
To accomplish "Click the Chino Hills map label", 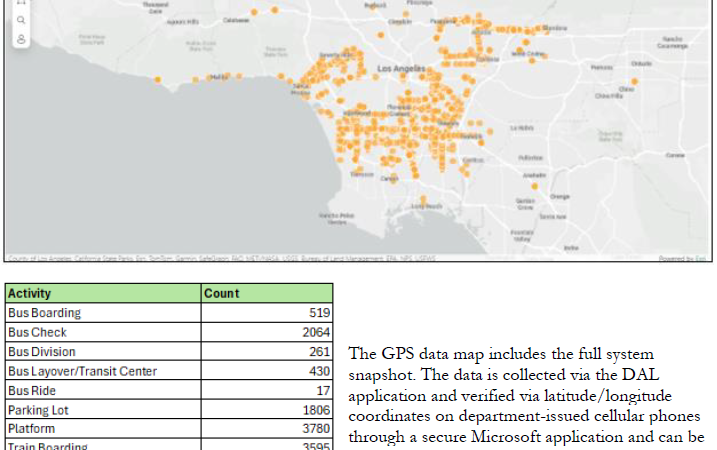I will click(x=609, y=97).
